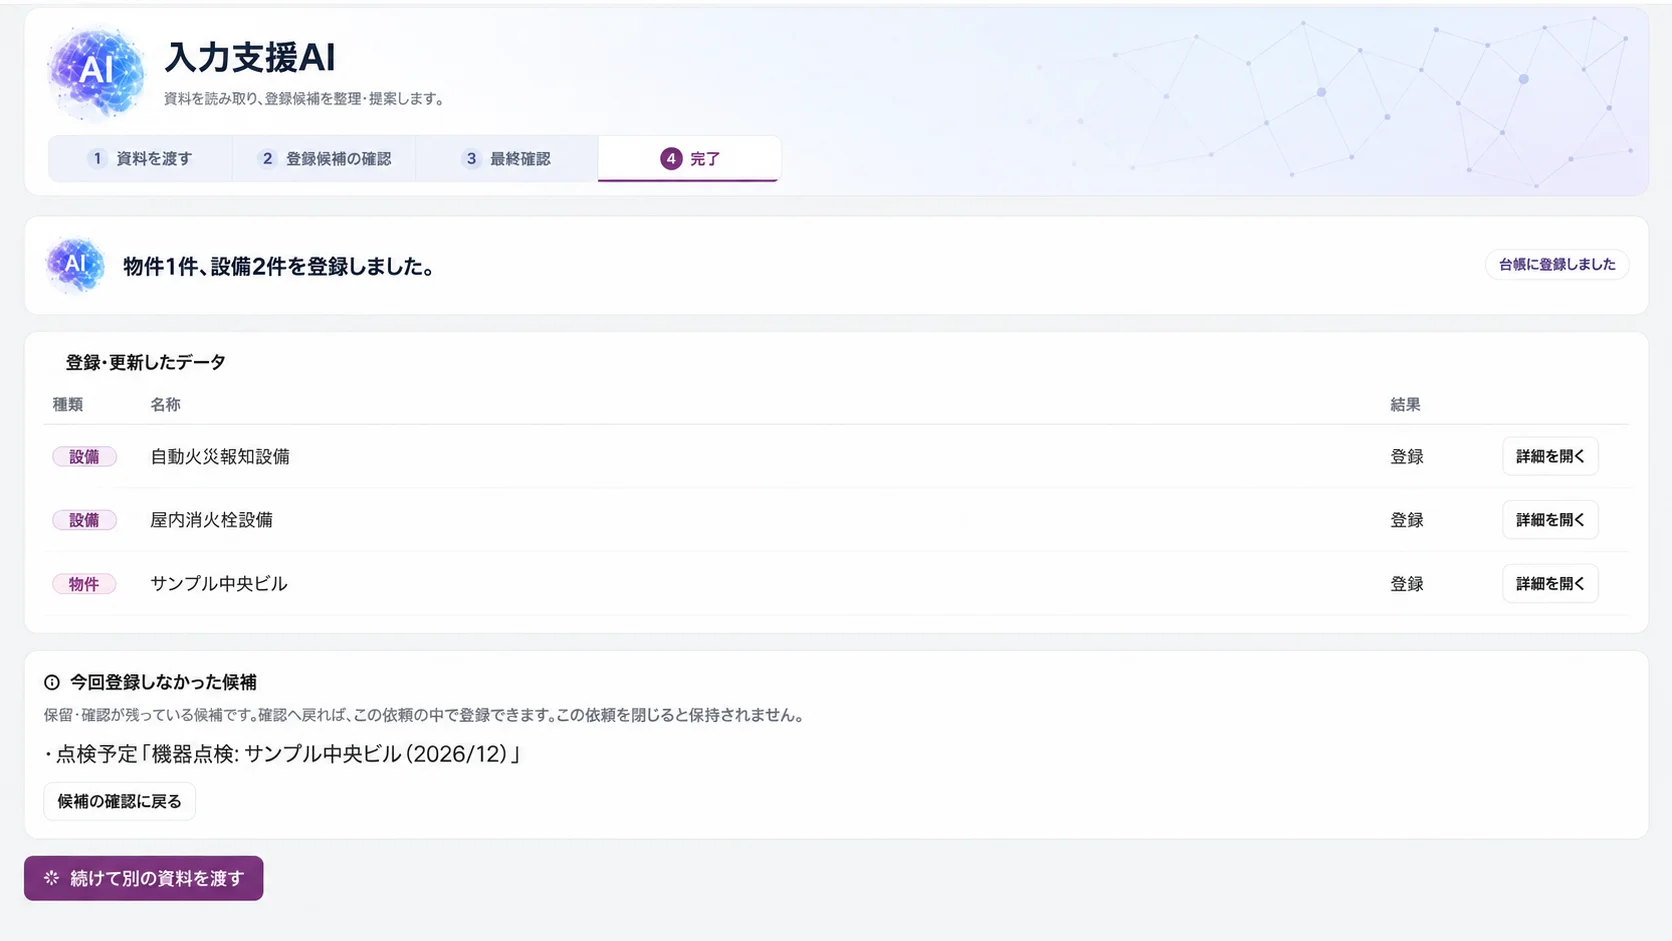Switch to 資料を渡す step tab
This screenshot has width=1672, height=941.
140,159
